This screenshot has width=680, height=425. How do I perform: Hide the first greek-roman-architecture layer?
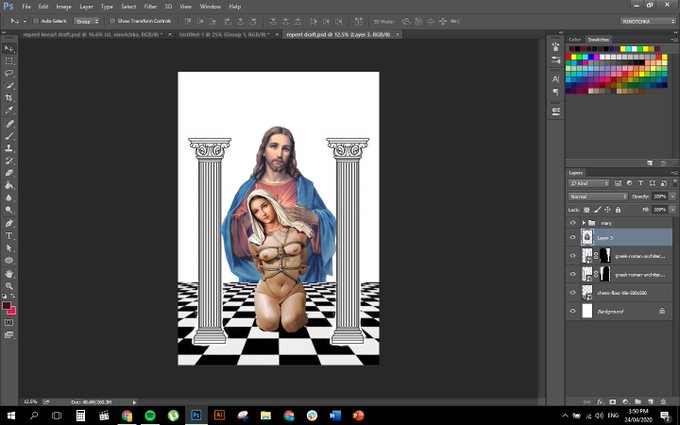572,256
